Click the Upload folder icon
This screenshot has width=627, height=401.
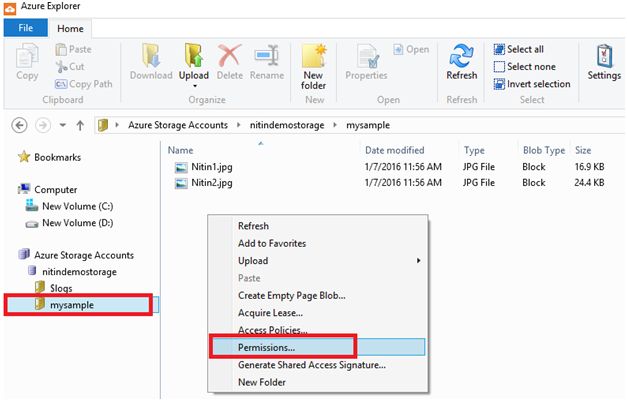[194, 56]
